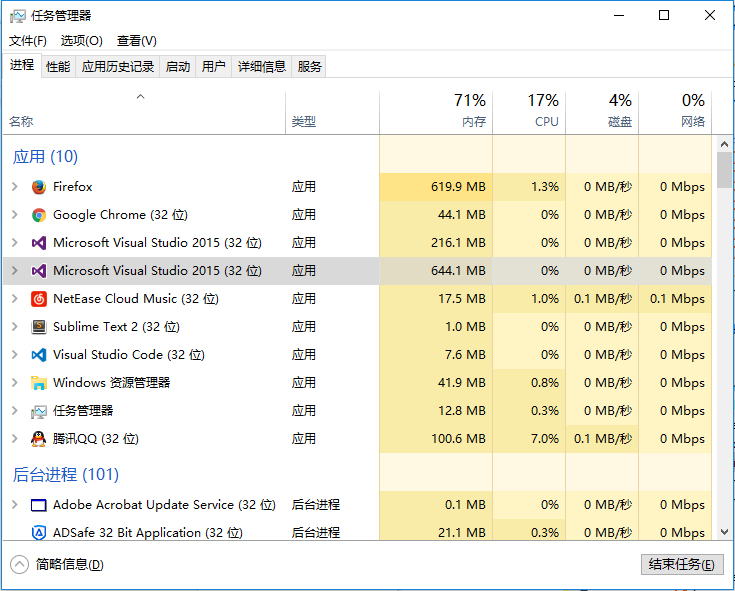Click 腾讯QQ CPU value 7.0%
The image size is (735, 591).
point(545,439)
